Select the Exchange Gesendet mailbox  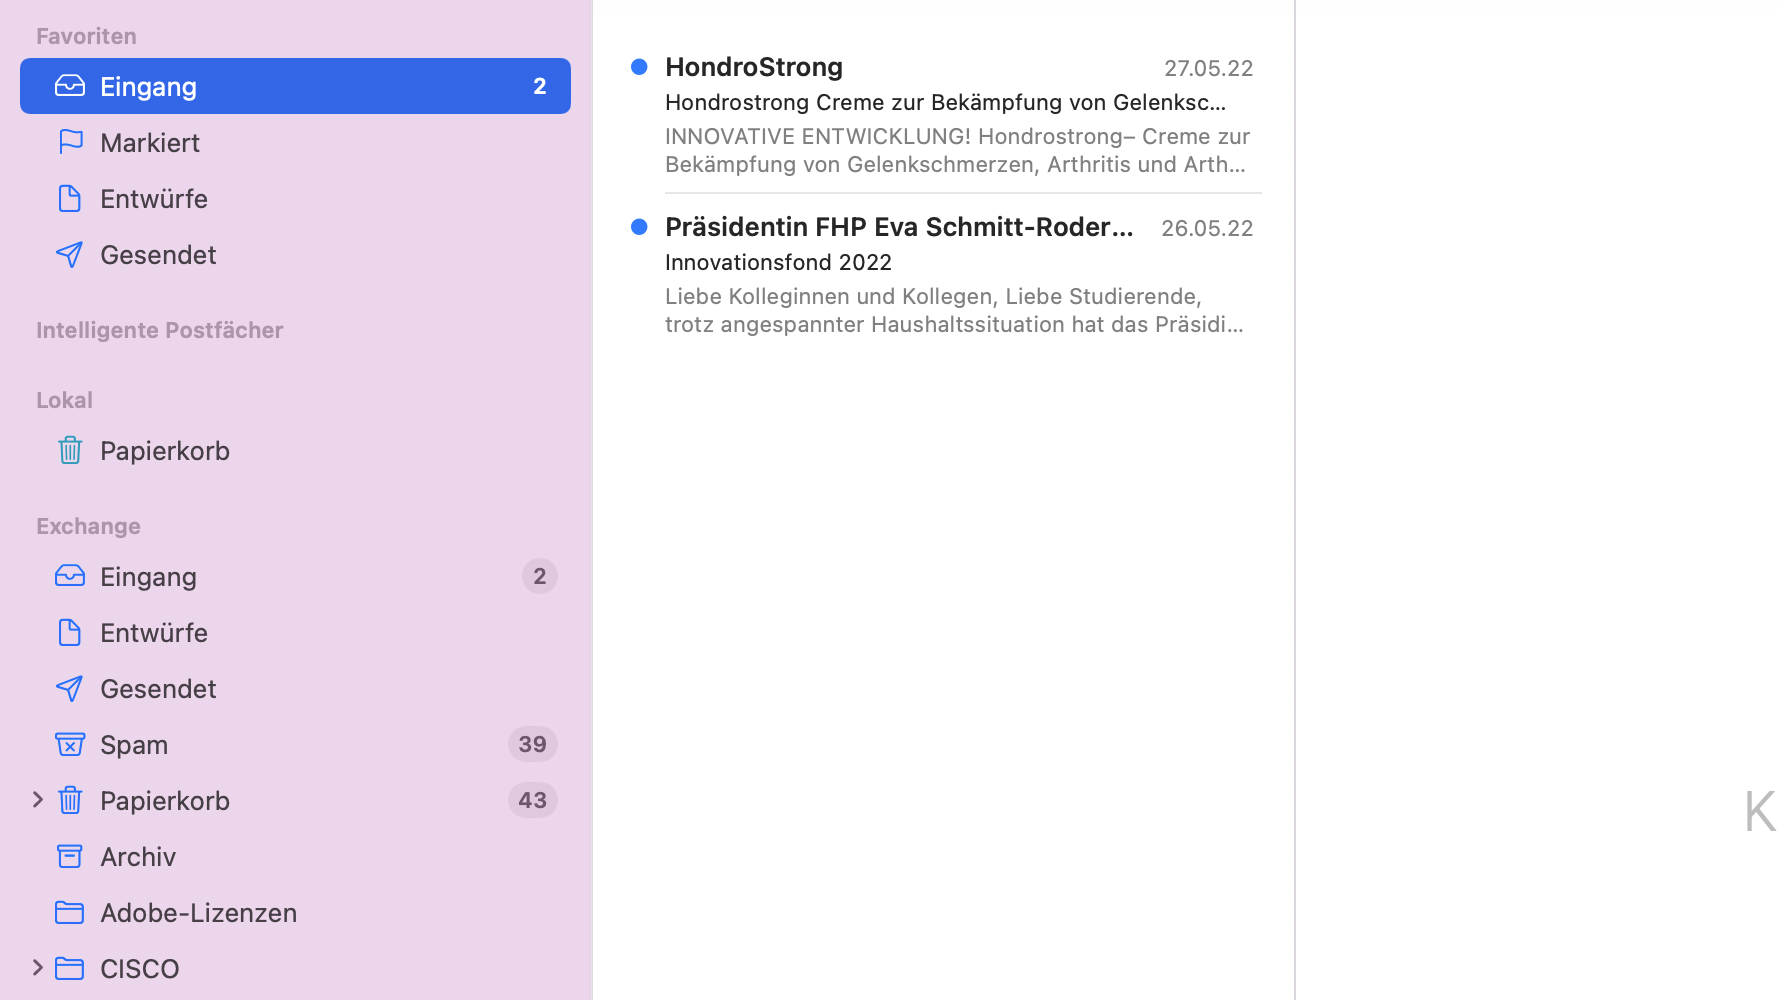click(x=158, y=688)
